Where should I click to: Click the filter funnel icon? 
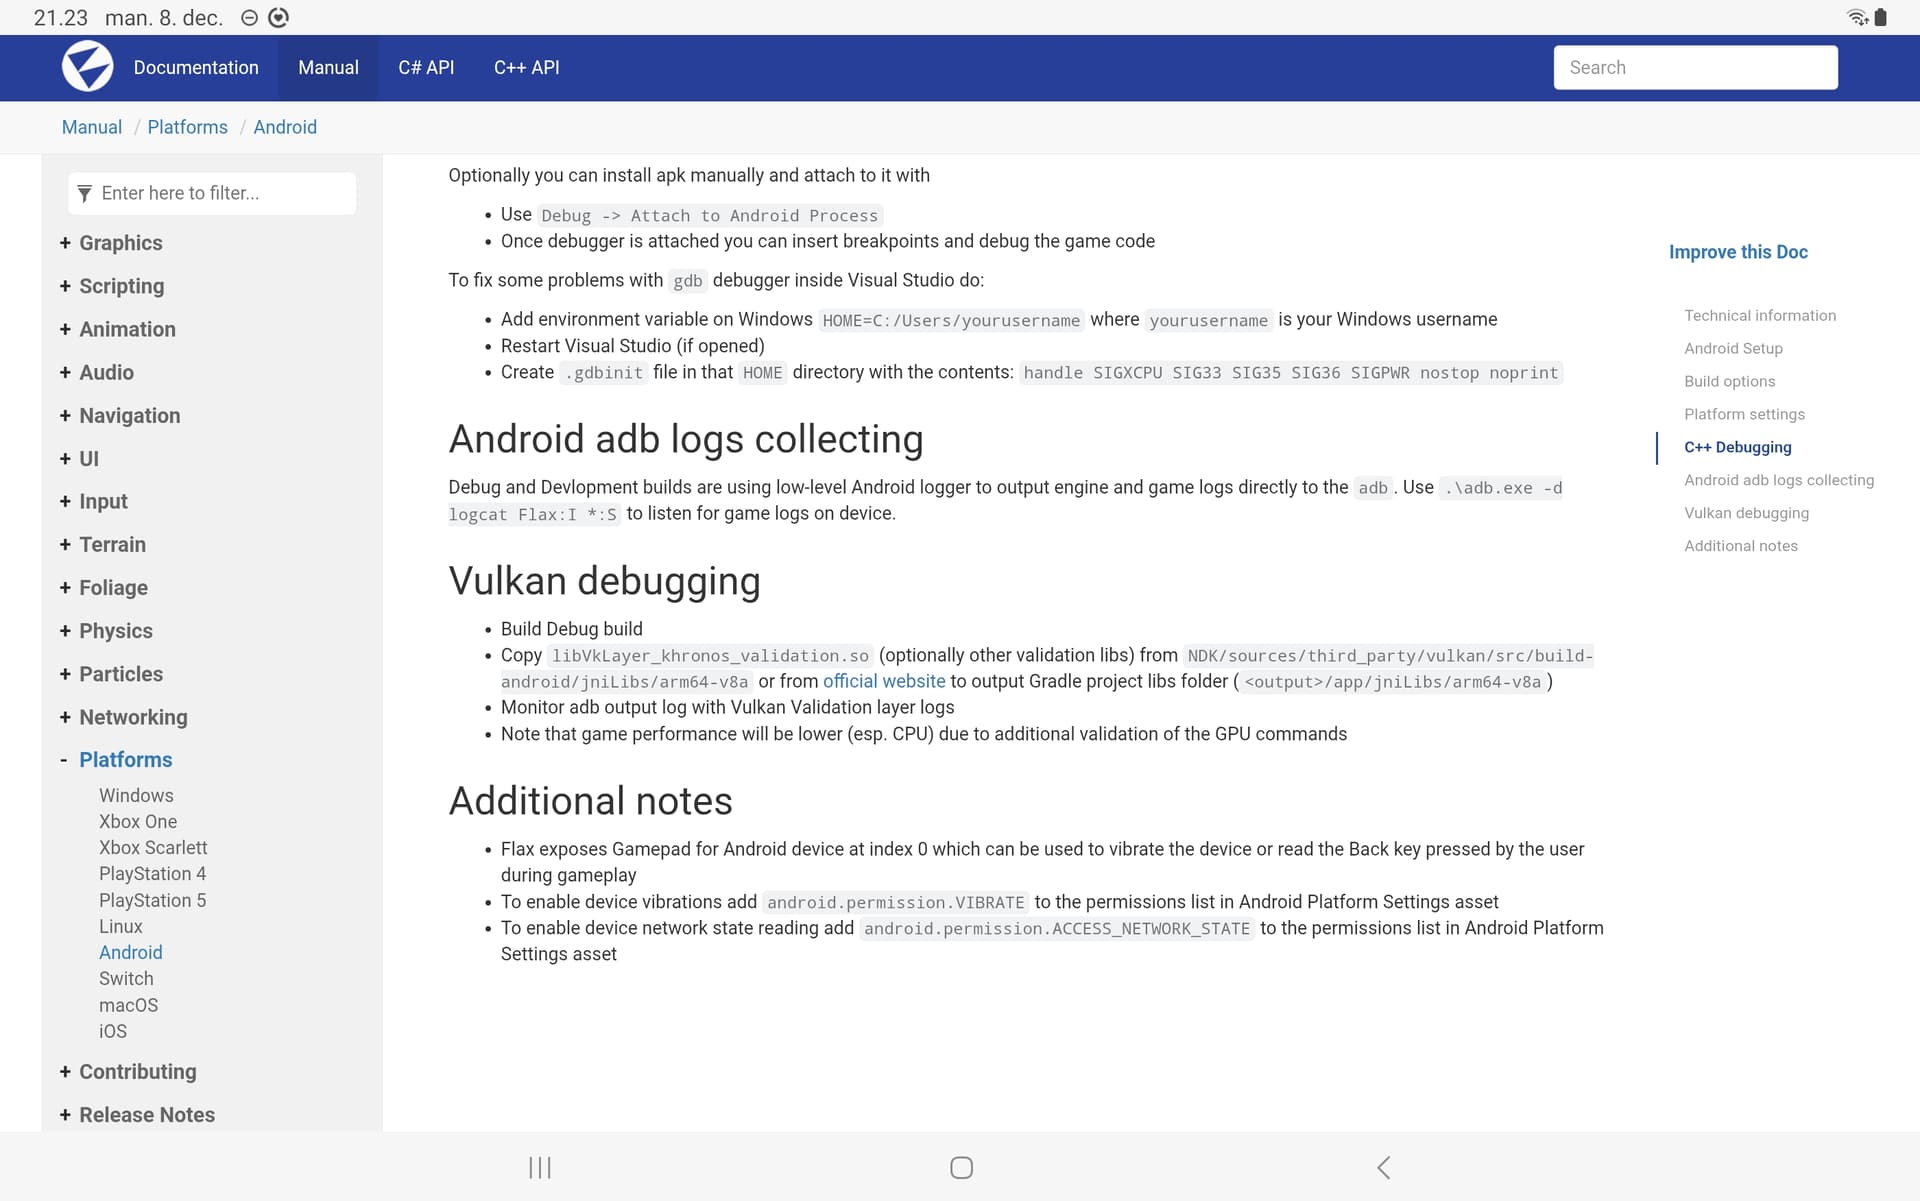[84, 194]
